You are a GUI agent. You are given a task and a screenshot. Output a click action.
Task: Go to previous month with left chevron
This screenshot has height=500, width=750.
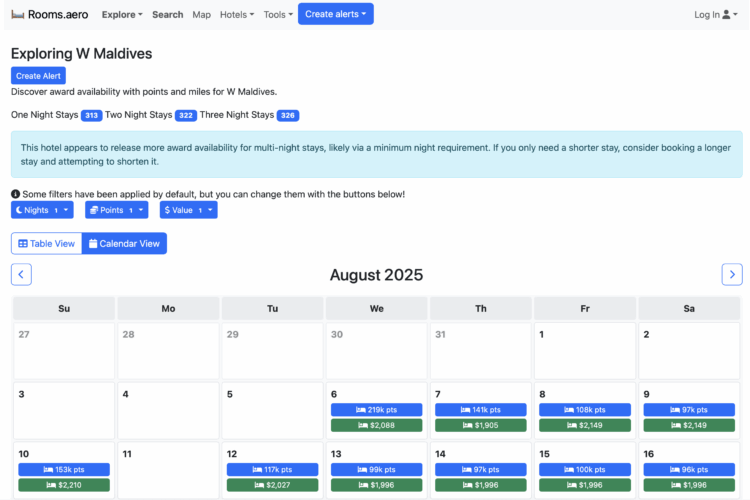click(21, 274)
